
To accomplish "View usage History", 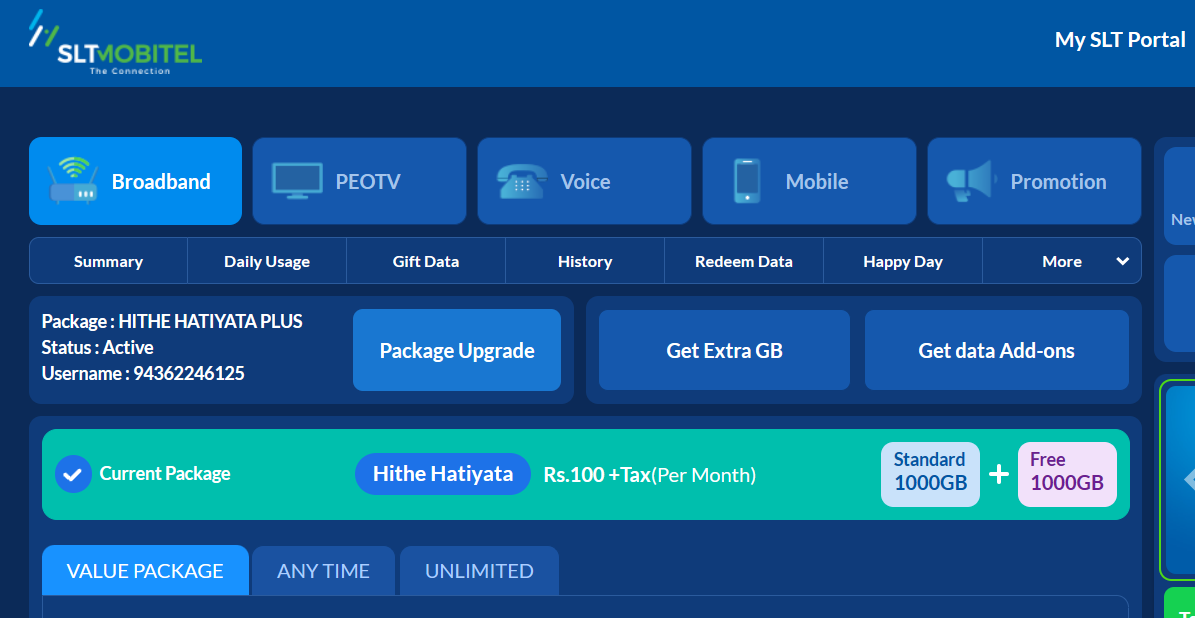I will (585, 261).
